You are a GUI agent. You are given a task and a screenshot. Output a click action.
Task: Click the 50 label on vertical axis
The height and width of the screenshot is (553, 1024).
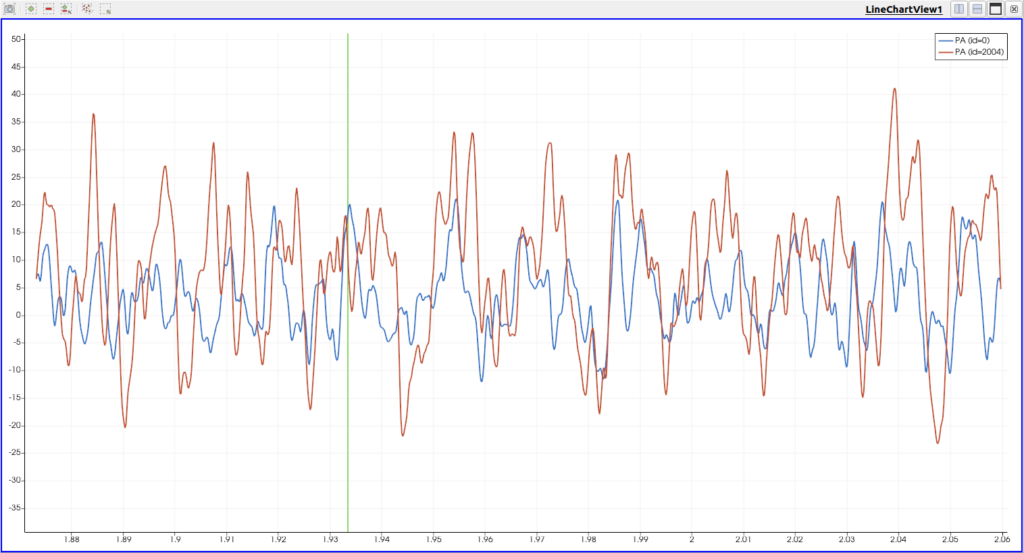tap(16, 39)
